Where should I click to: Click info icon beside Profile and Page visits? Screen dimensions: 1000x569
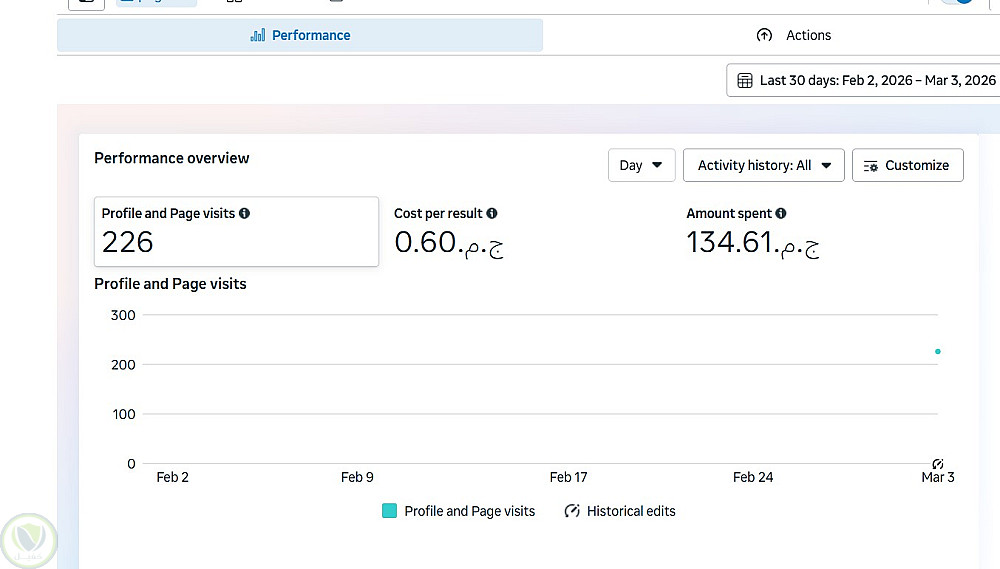pyautogui.click(x=245, y=213)
